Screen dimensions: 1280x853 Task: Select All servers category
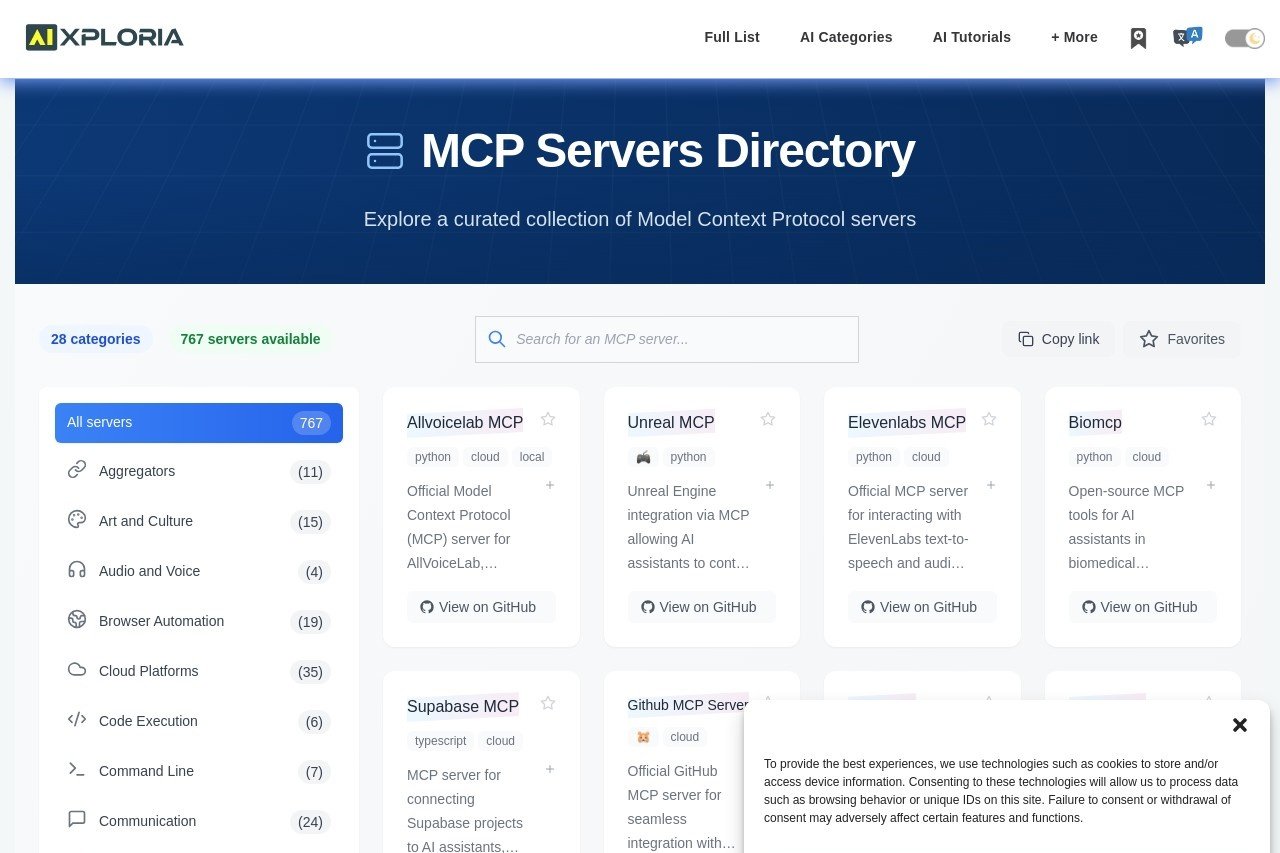click(x=199, y=423)
